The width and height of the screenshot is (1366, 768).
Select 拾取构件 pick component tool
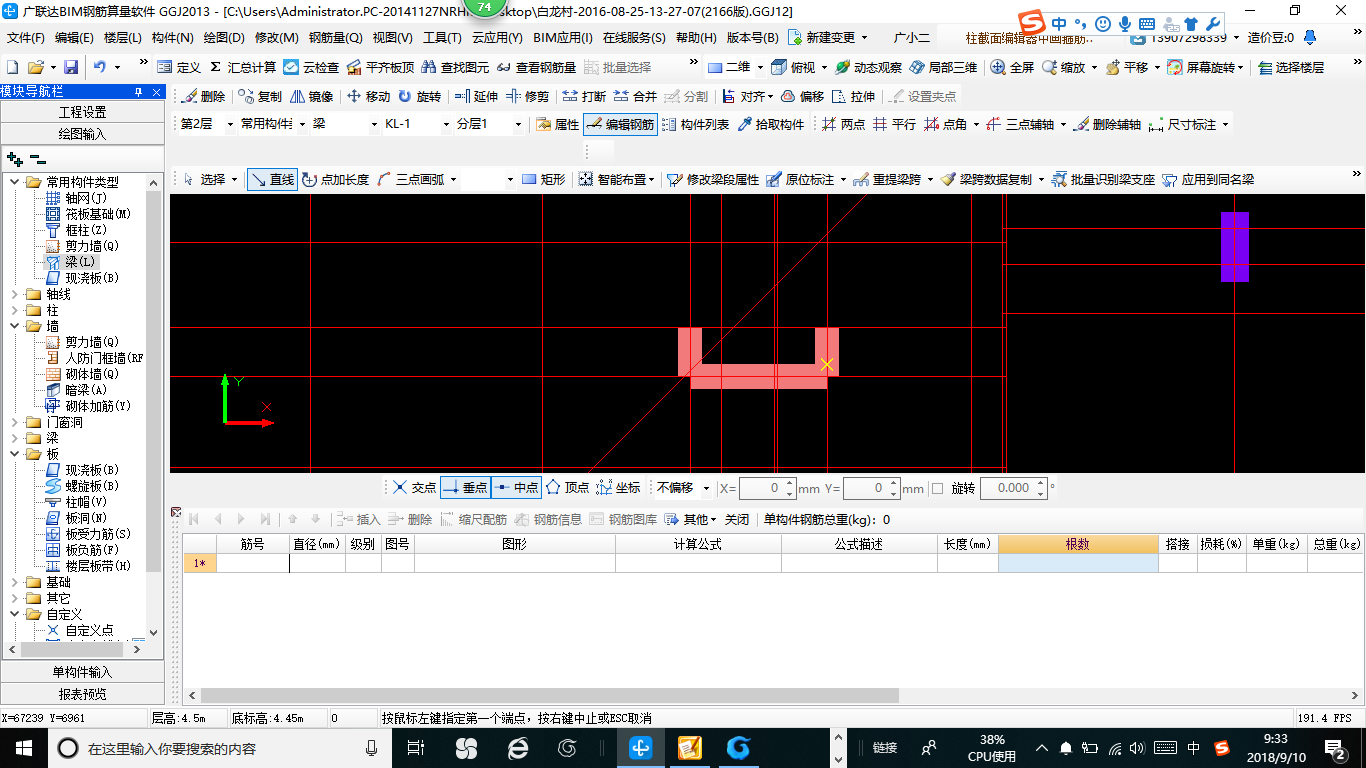770,124
